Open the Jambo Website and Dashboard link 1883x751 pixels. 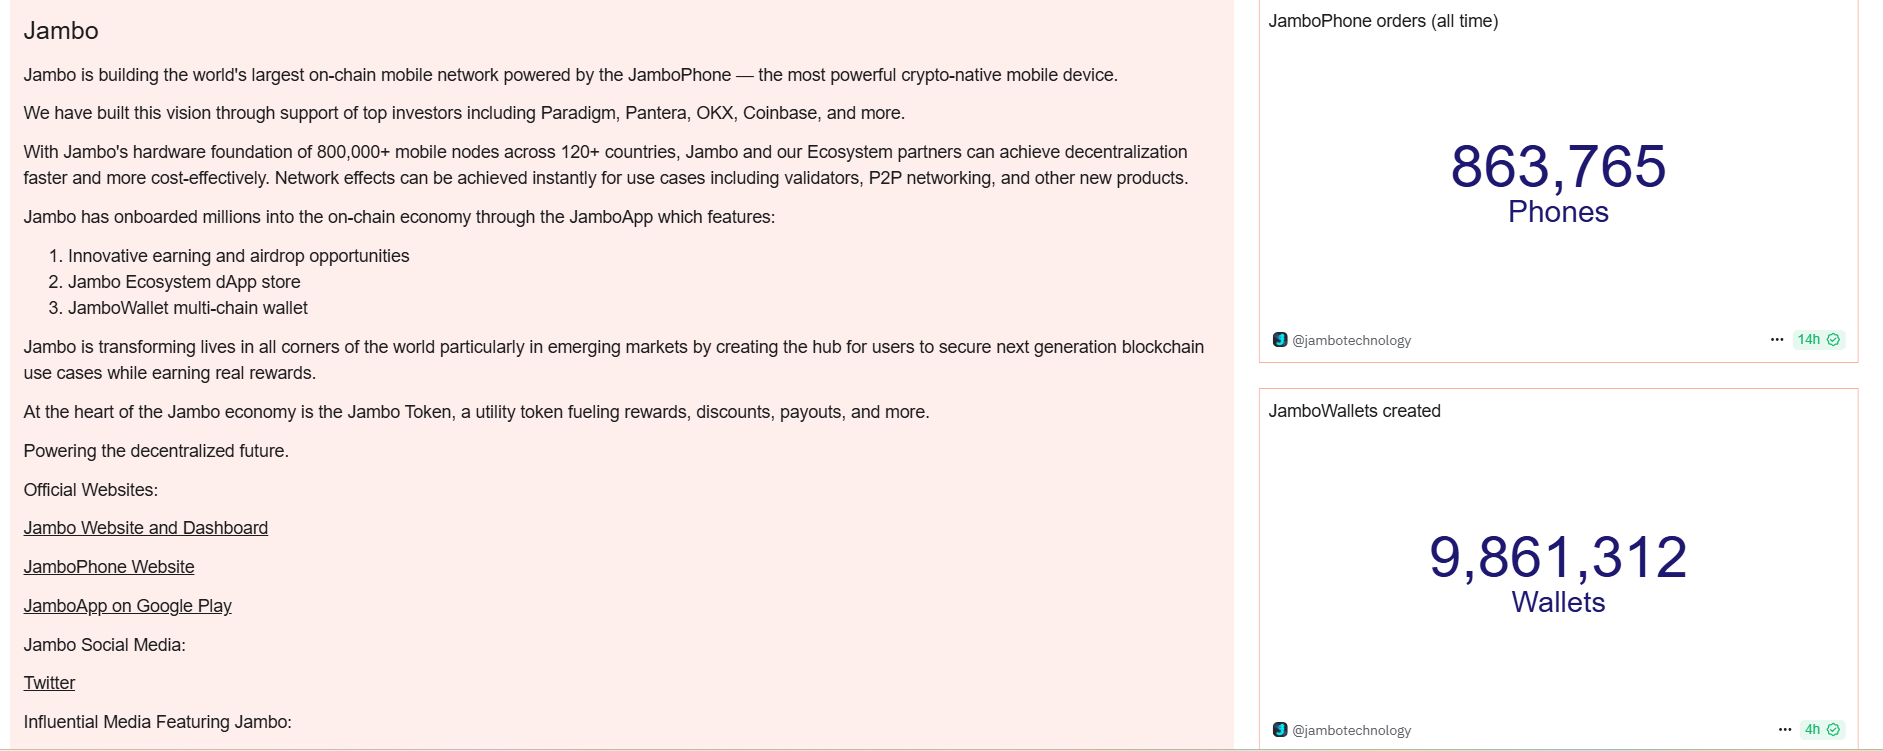(146, 528)
